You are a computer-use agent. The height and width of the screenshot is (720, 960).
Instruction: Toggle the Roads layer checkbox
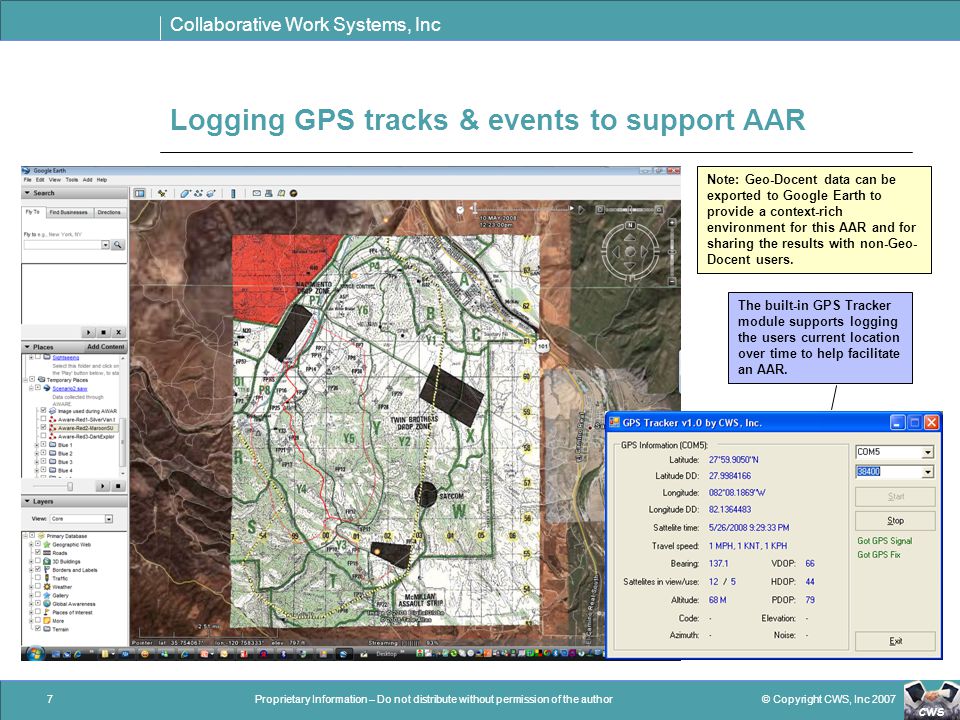coord(38,552)
